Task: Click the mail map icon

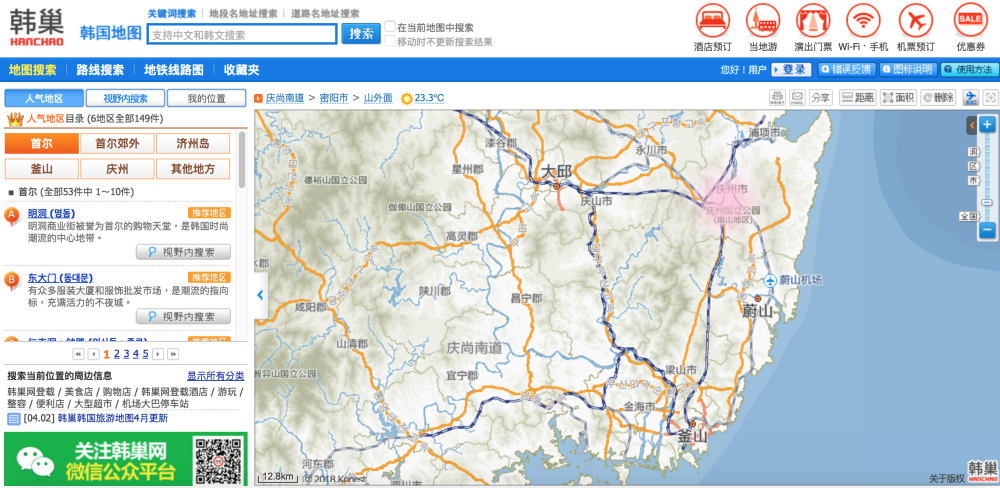Action: [797, 98]
